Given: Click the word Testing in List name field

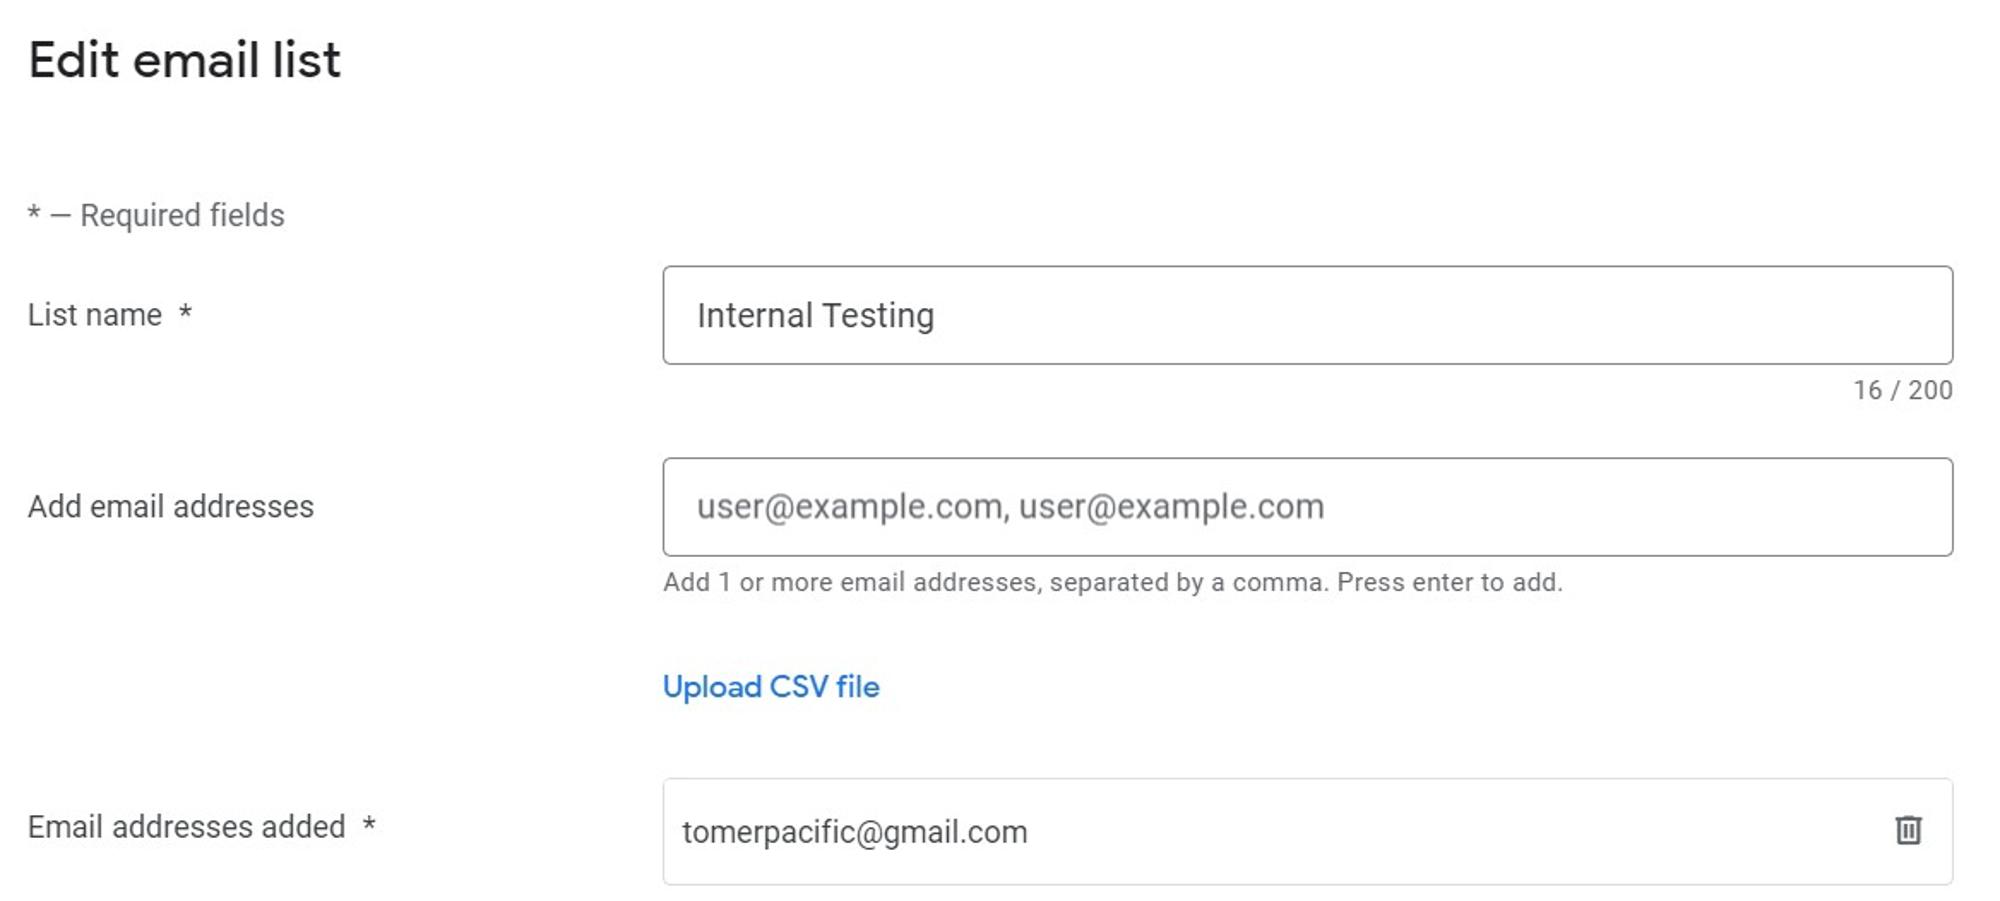Looking at the screenshot, I should (x=878, y=316).
